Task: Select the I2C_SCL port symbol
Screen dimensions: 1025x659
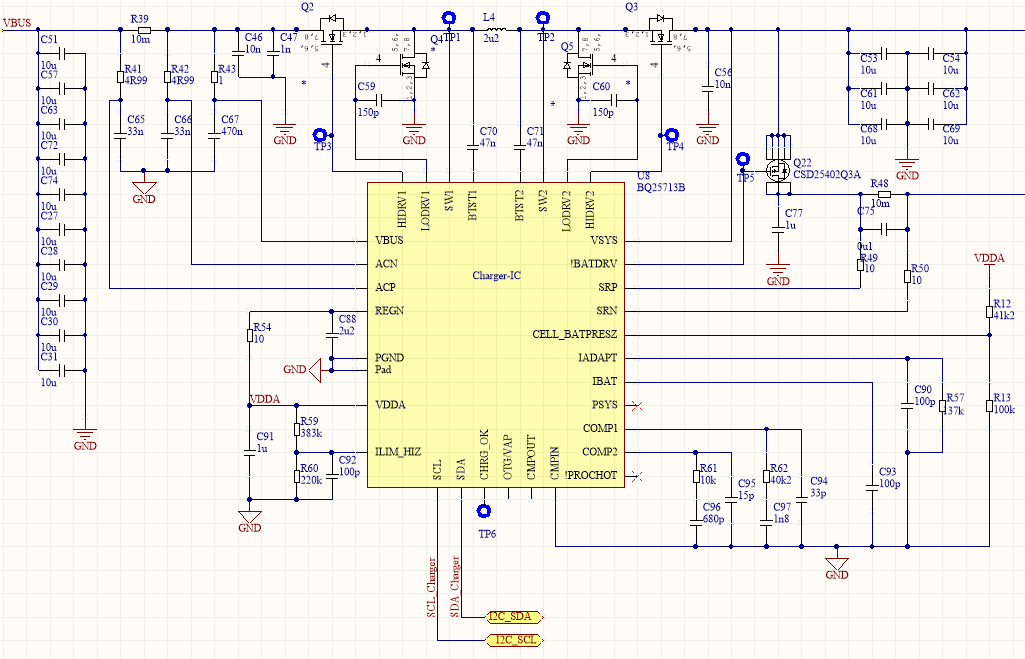Action: (515, 640)
